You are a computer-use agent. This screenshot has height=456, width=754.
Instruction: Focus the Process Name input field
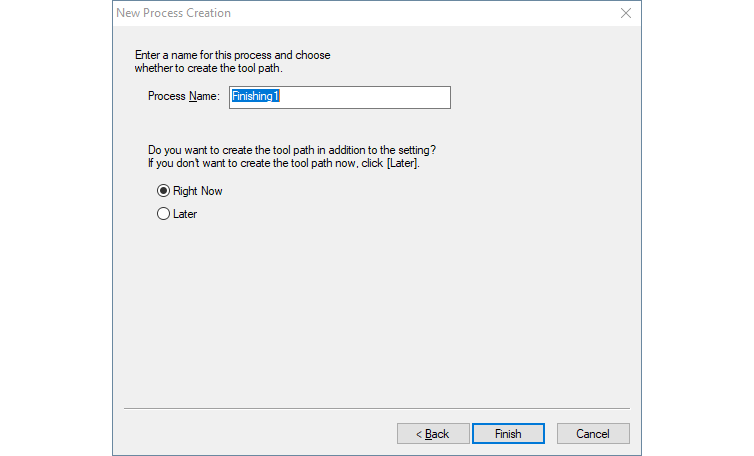340,97
